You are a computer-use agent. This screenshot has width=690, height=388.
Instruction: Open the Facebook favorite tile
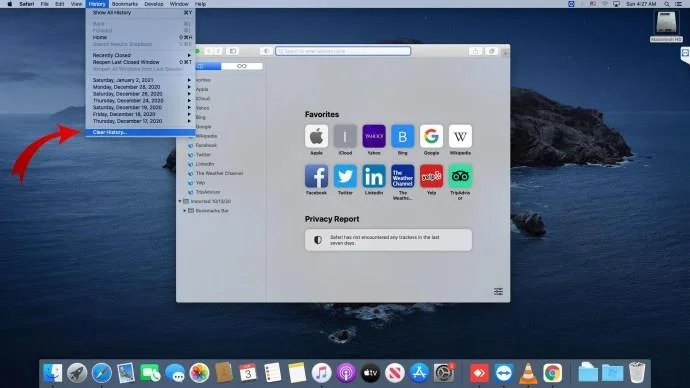tap(316, 176)
